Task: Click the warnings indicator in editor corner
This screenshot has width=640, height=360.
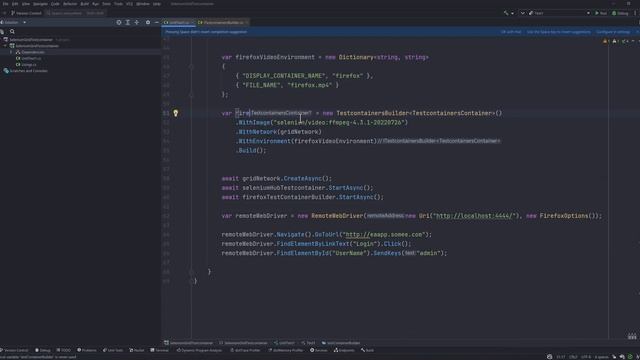Action: (x=606, y=41)
